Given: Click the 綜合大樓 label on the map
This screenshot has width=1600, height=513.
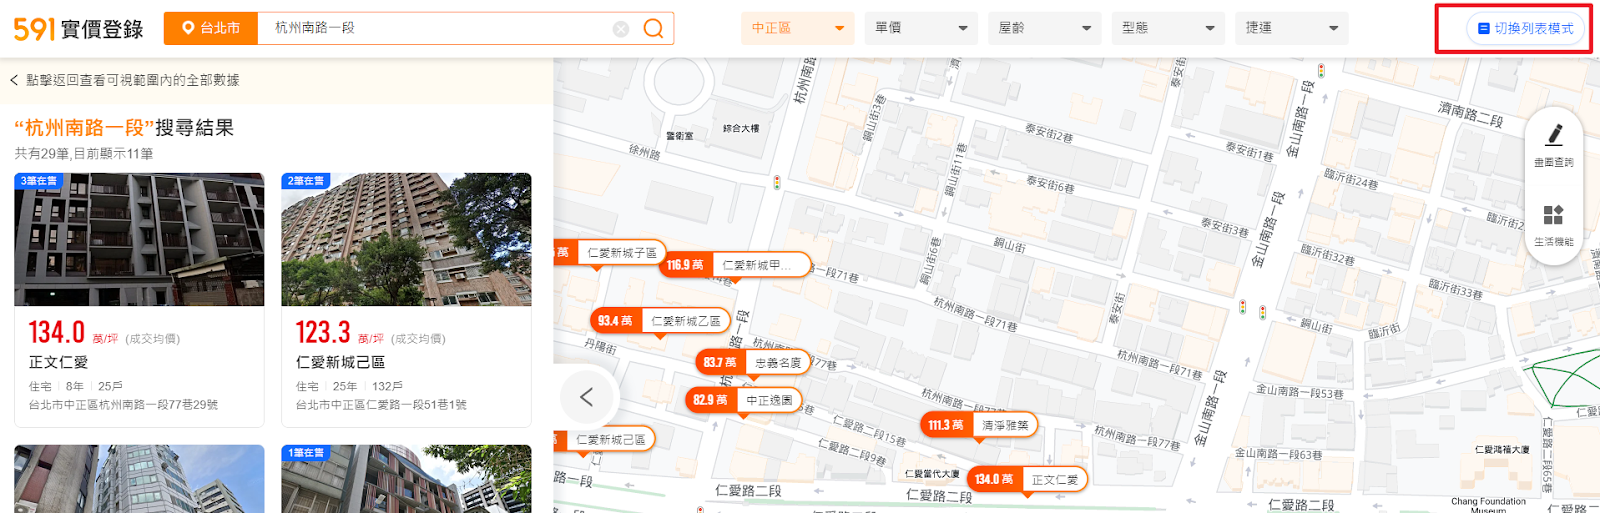Looking at the screenshot, I should click(741, 129).
